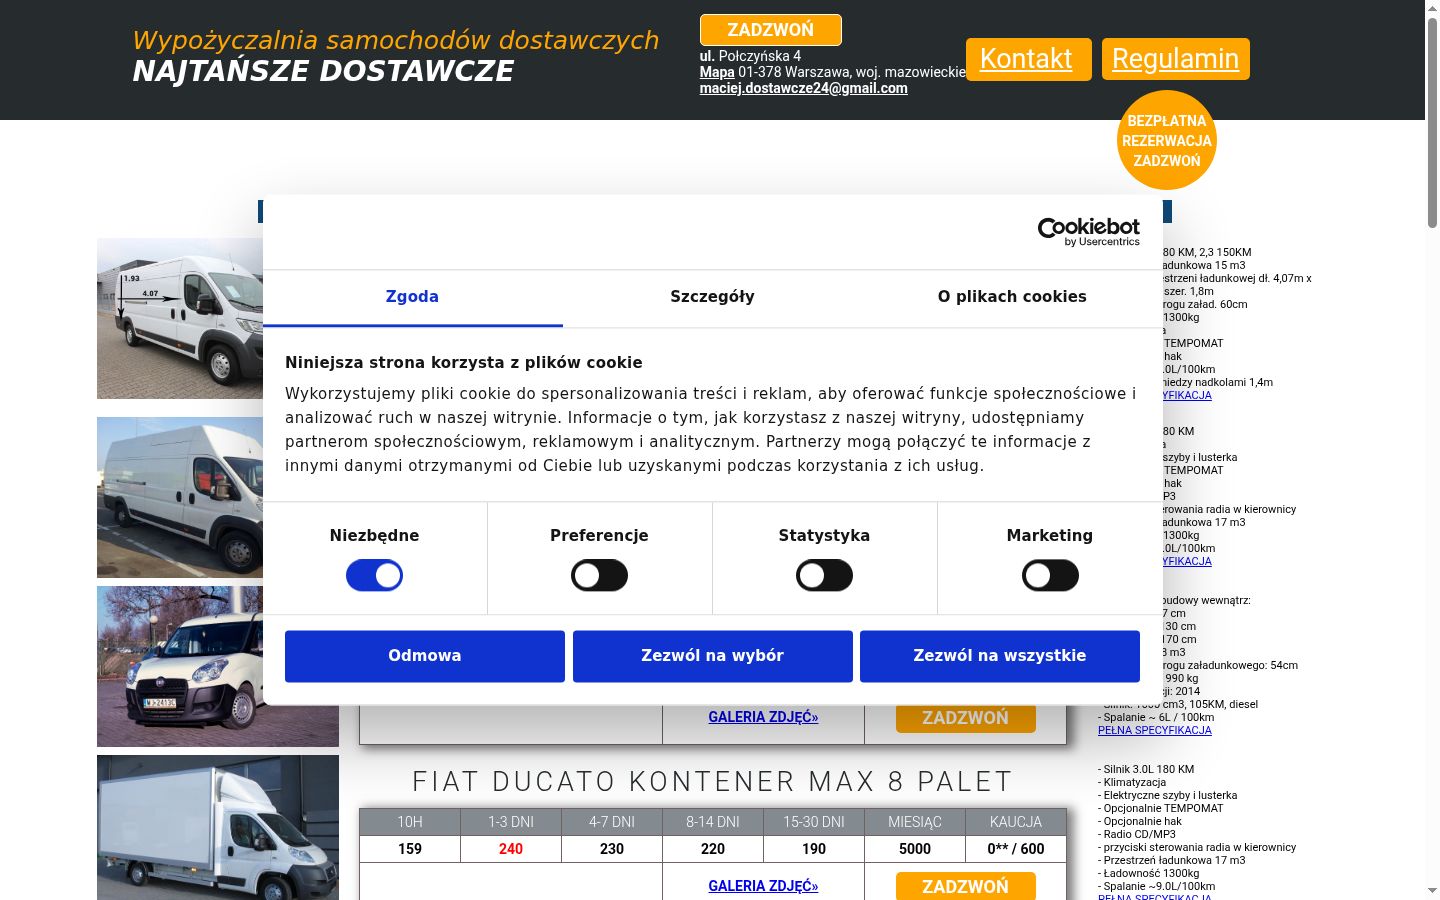Click the maciej.dostawcze24@gmail.com email link
Screen dimensions: 1440x900
coord(803,88)
